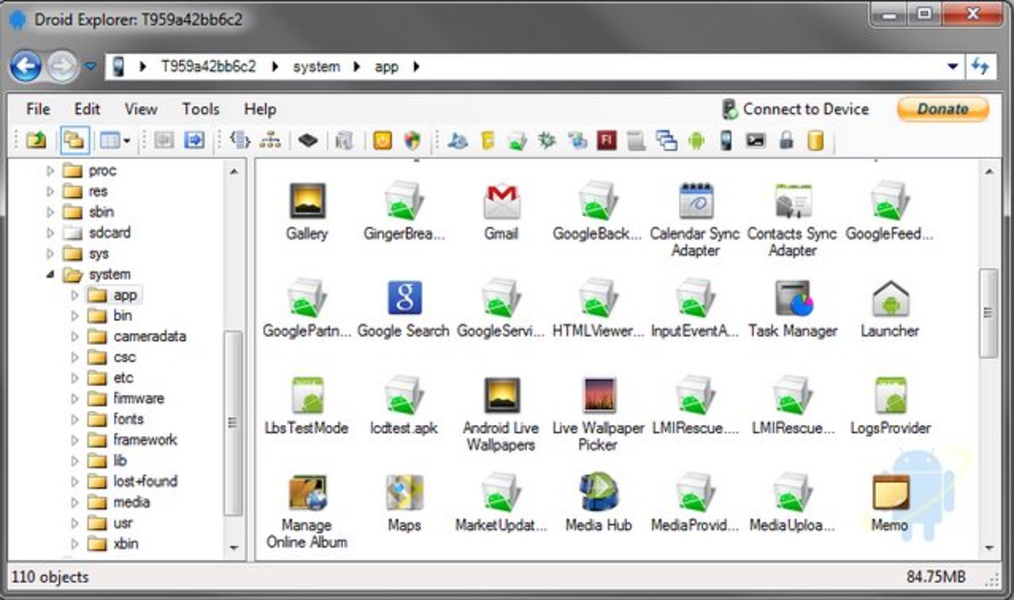Expand the framework folder node
Image resolution: width=1014 pixels, height=600 pixels.
coord(75,440)
